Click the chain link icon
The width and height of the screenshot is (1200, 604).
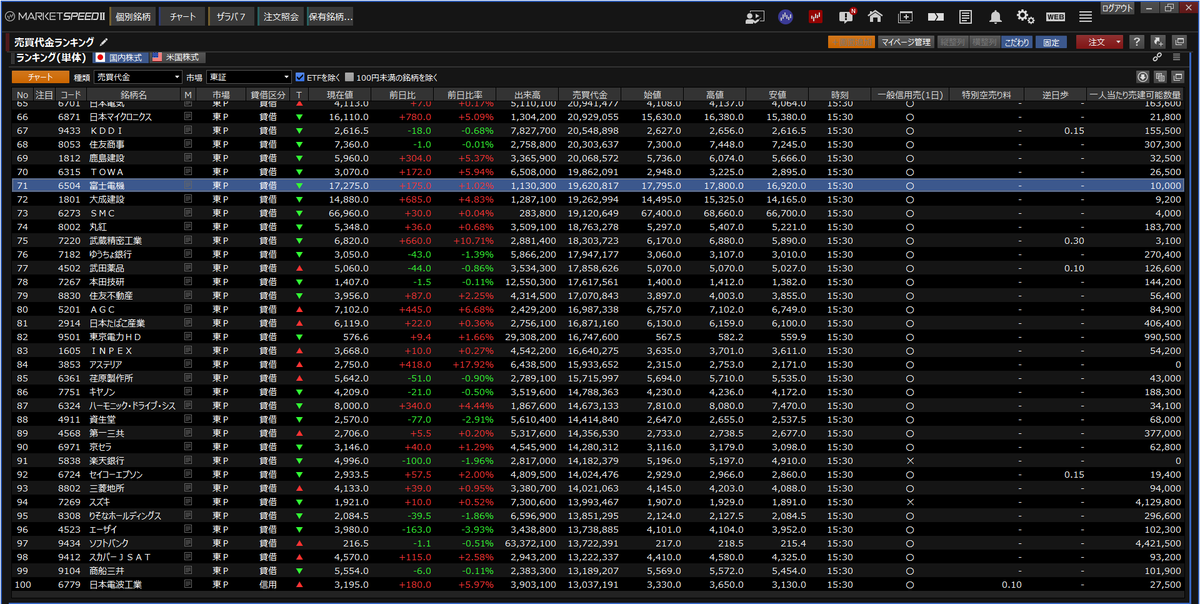1156,58
